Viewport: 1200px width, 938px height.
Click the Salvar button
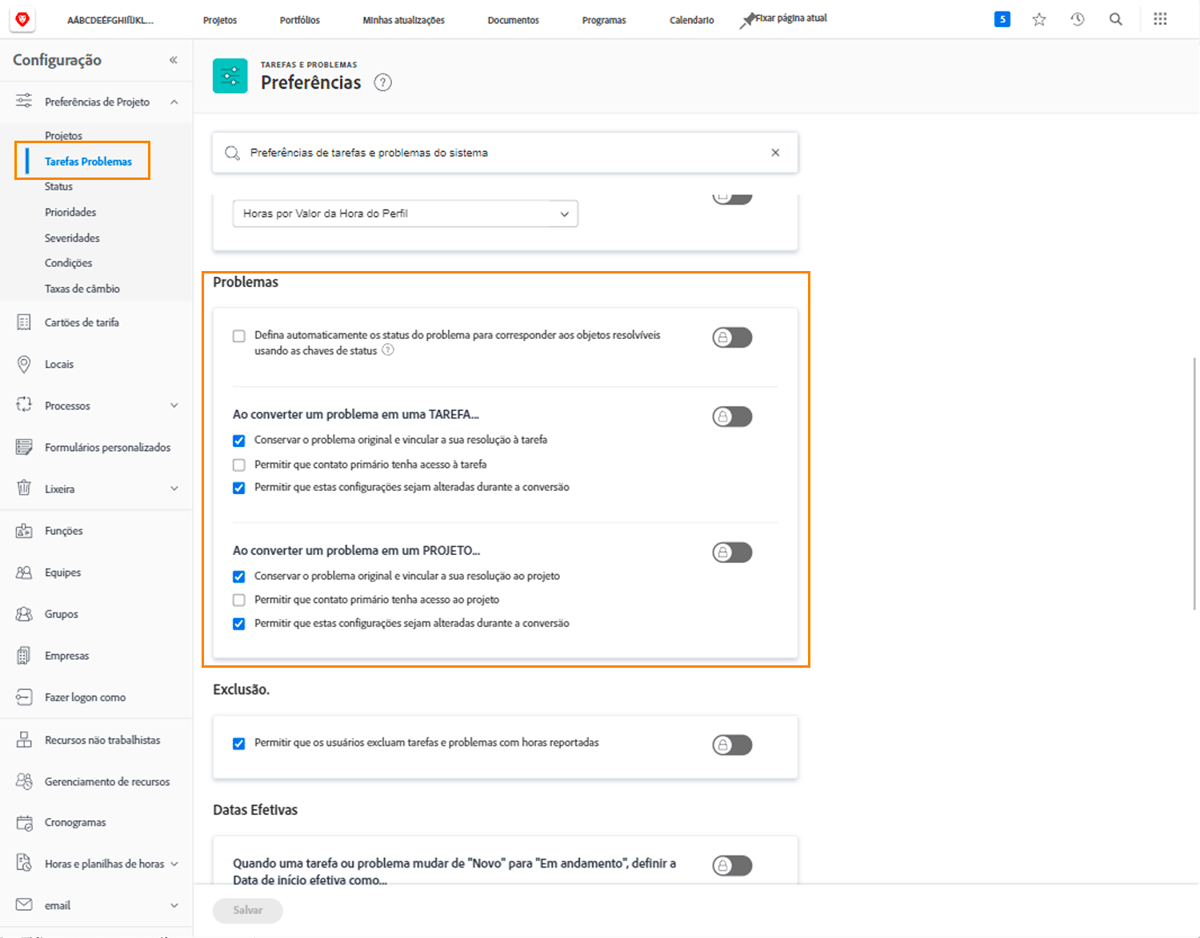(x=247, y=910)
